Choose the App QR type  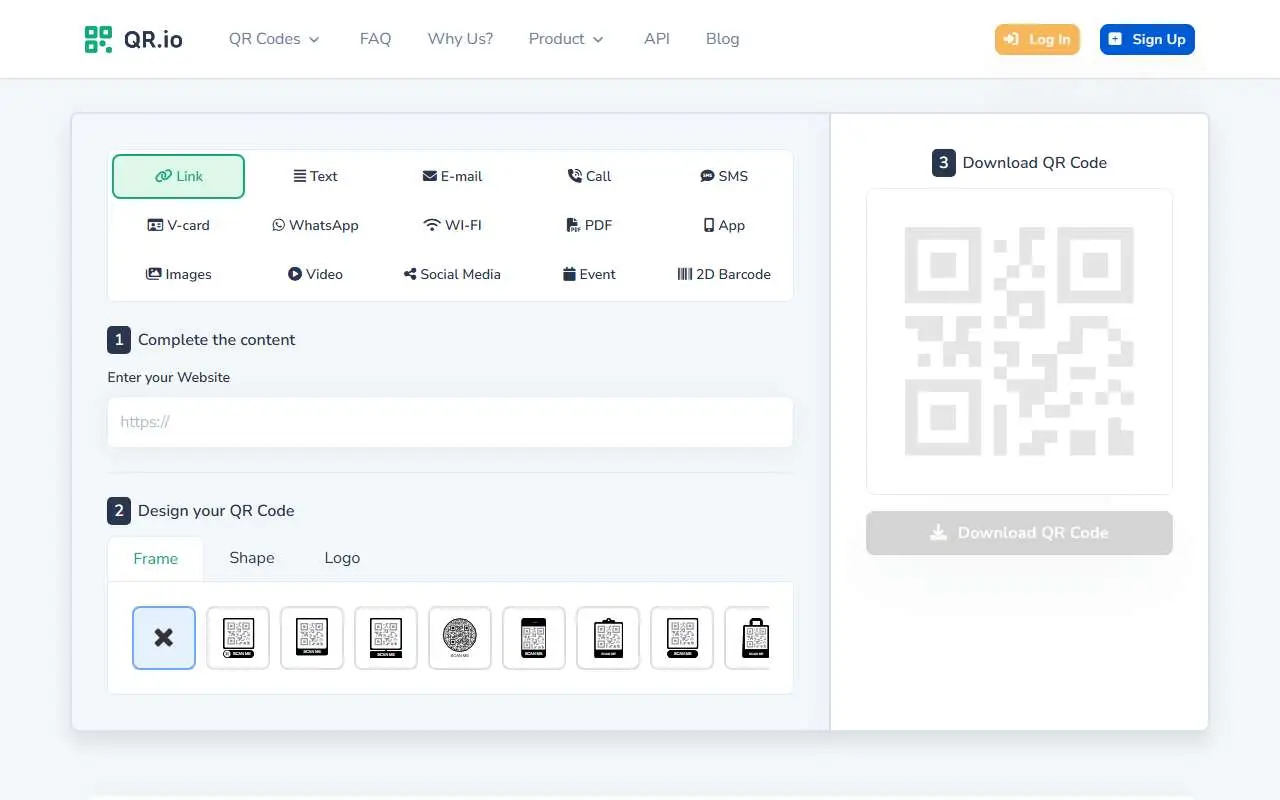point(724,225)
